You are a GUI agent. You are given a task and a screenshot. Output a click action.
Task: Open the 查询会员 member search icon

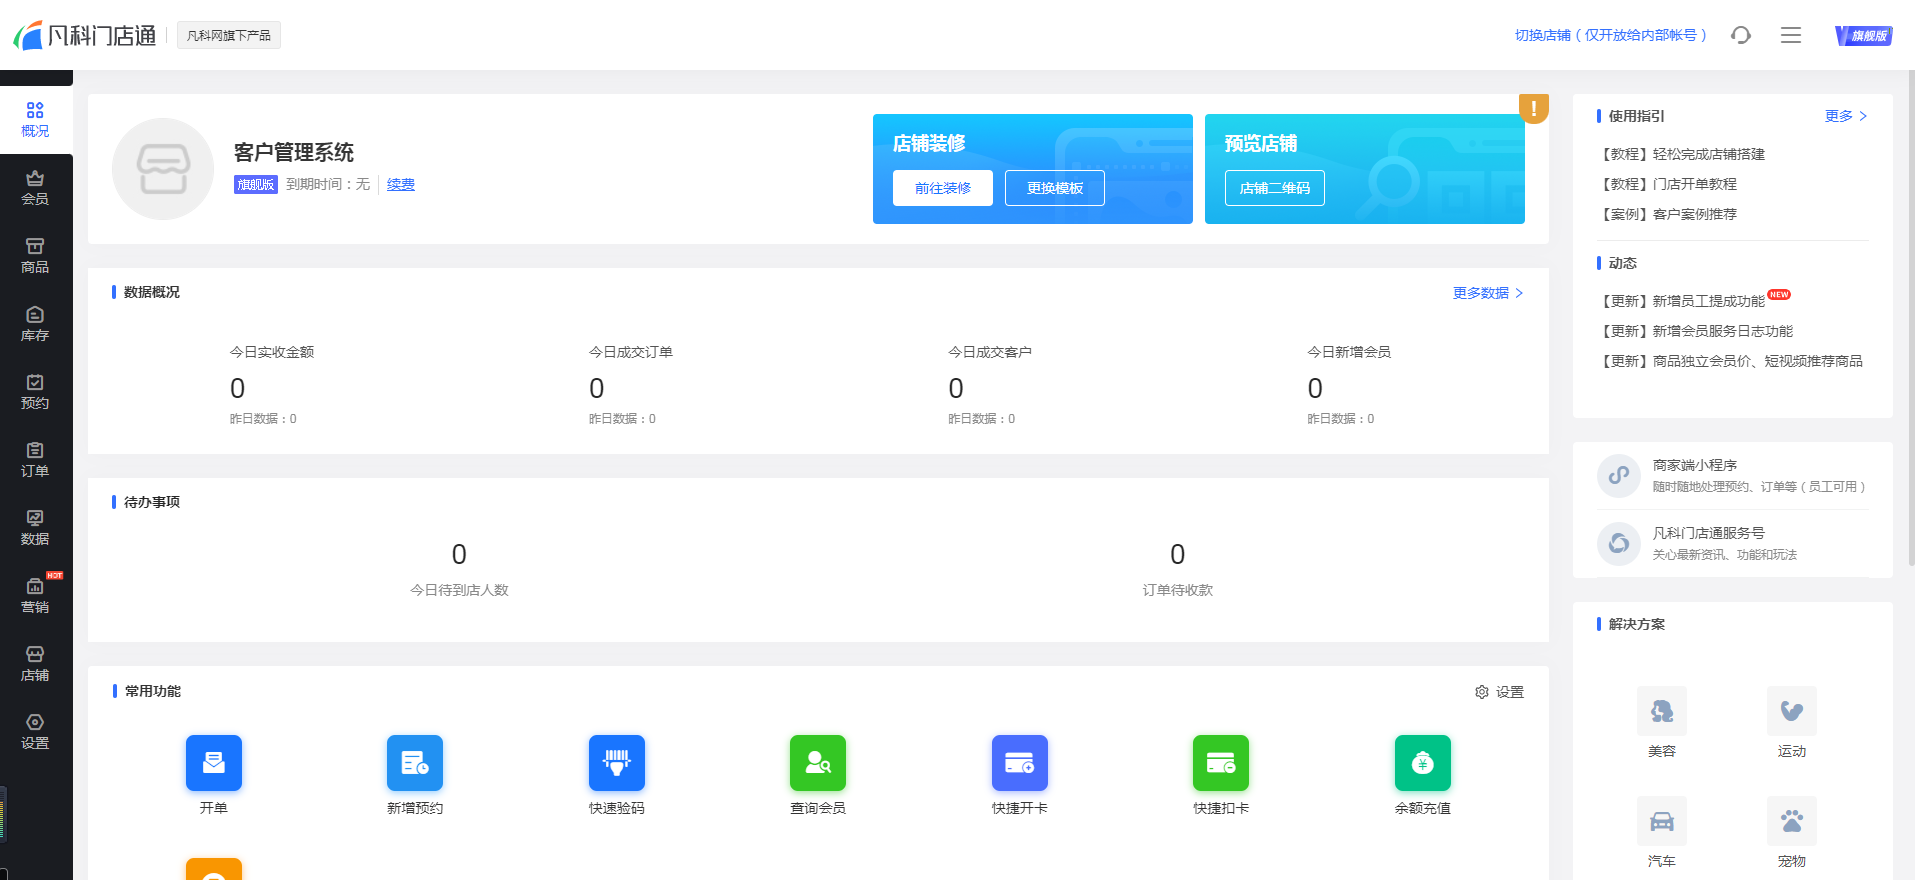click(817, 763)
